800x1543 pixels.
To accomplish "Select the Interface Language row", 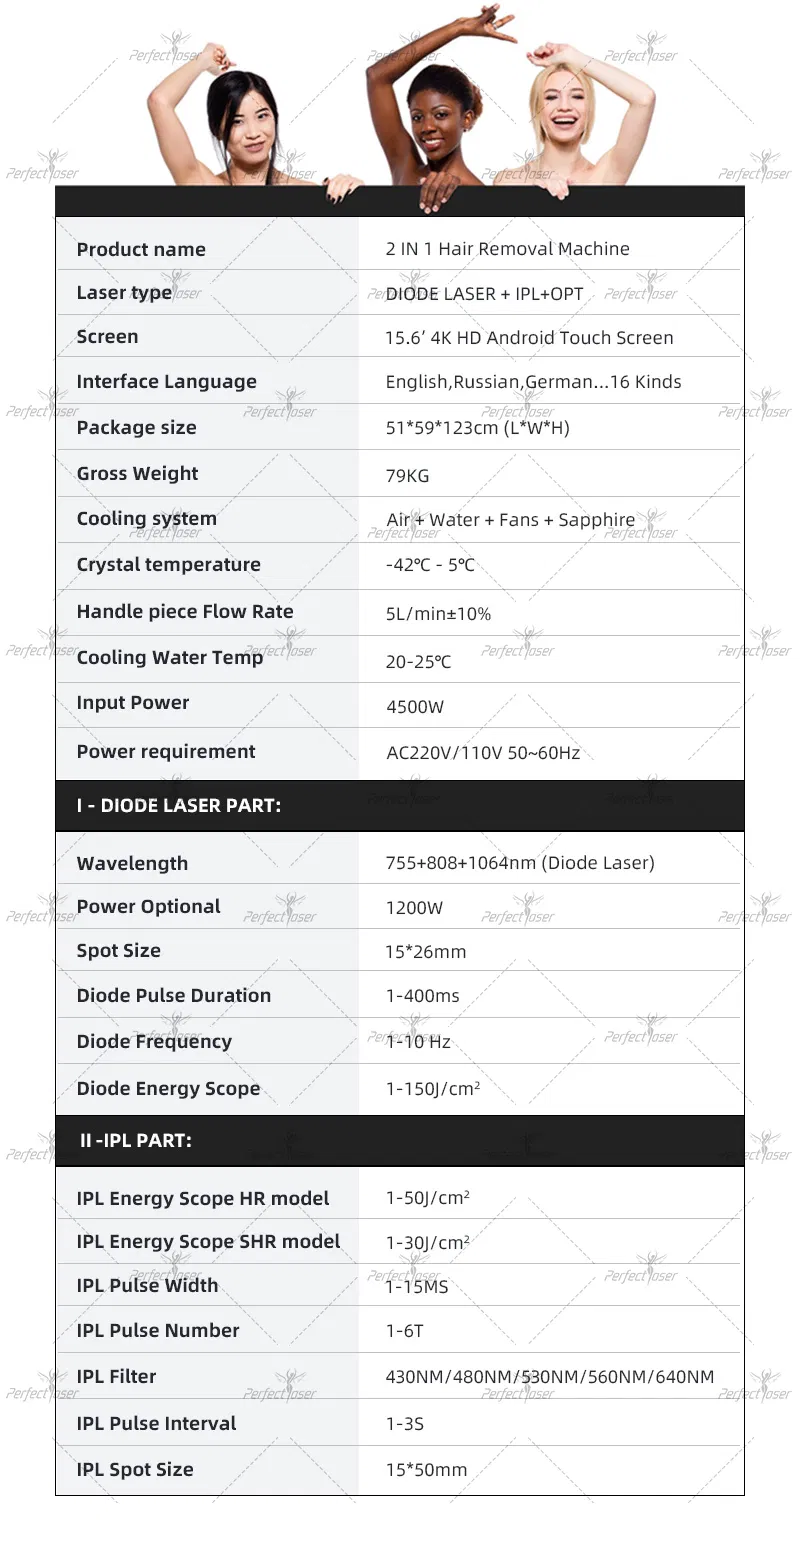I will pyautogui.click(x=400, y=382).
